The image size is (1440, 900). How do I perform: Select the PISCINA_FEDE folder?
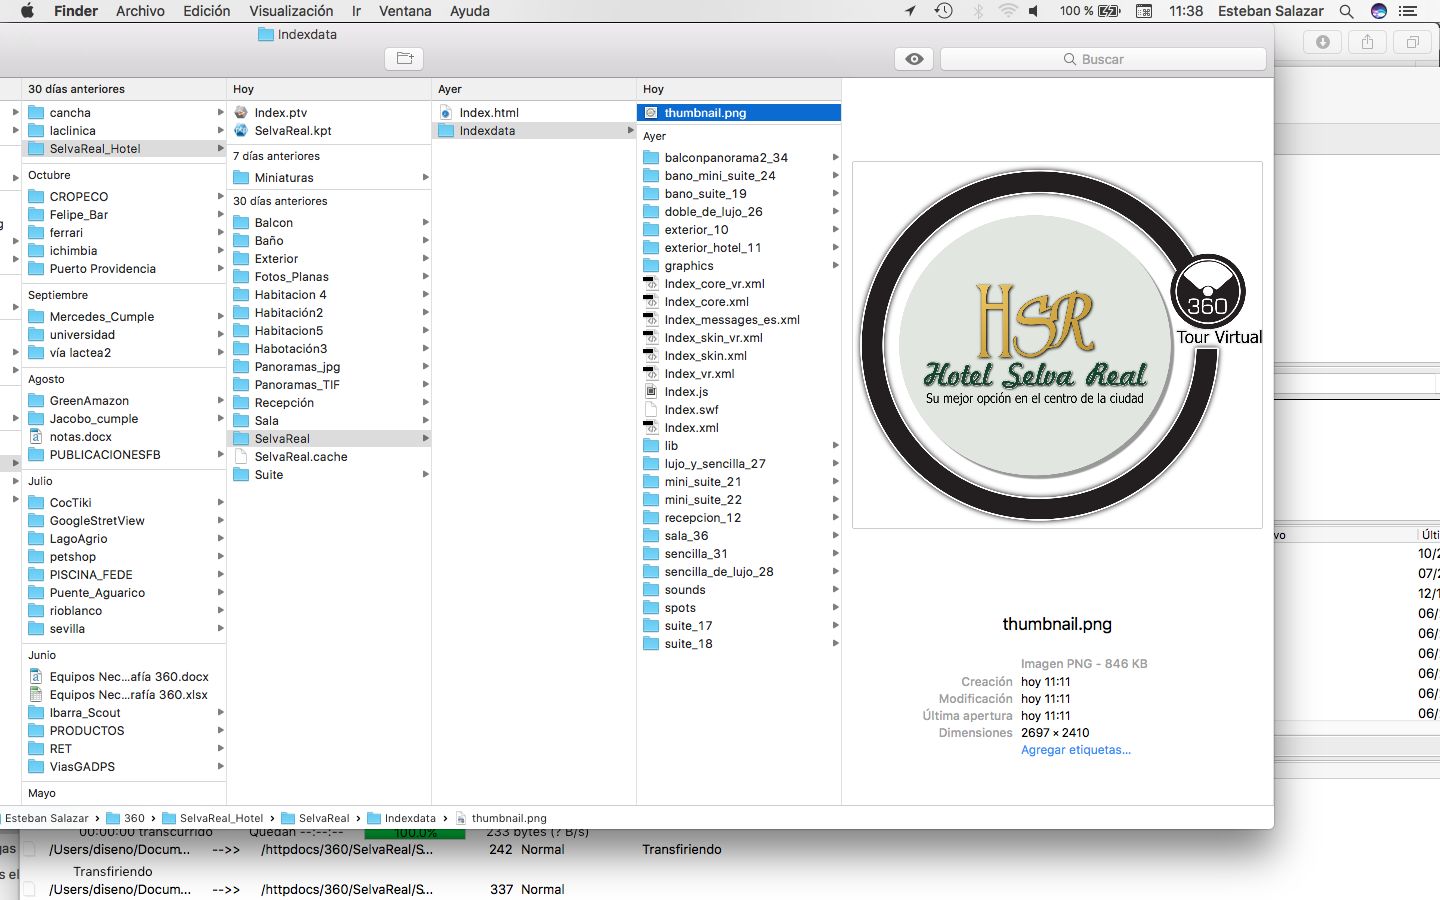[123, 575]
